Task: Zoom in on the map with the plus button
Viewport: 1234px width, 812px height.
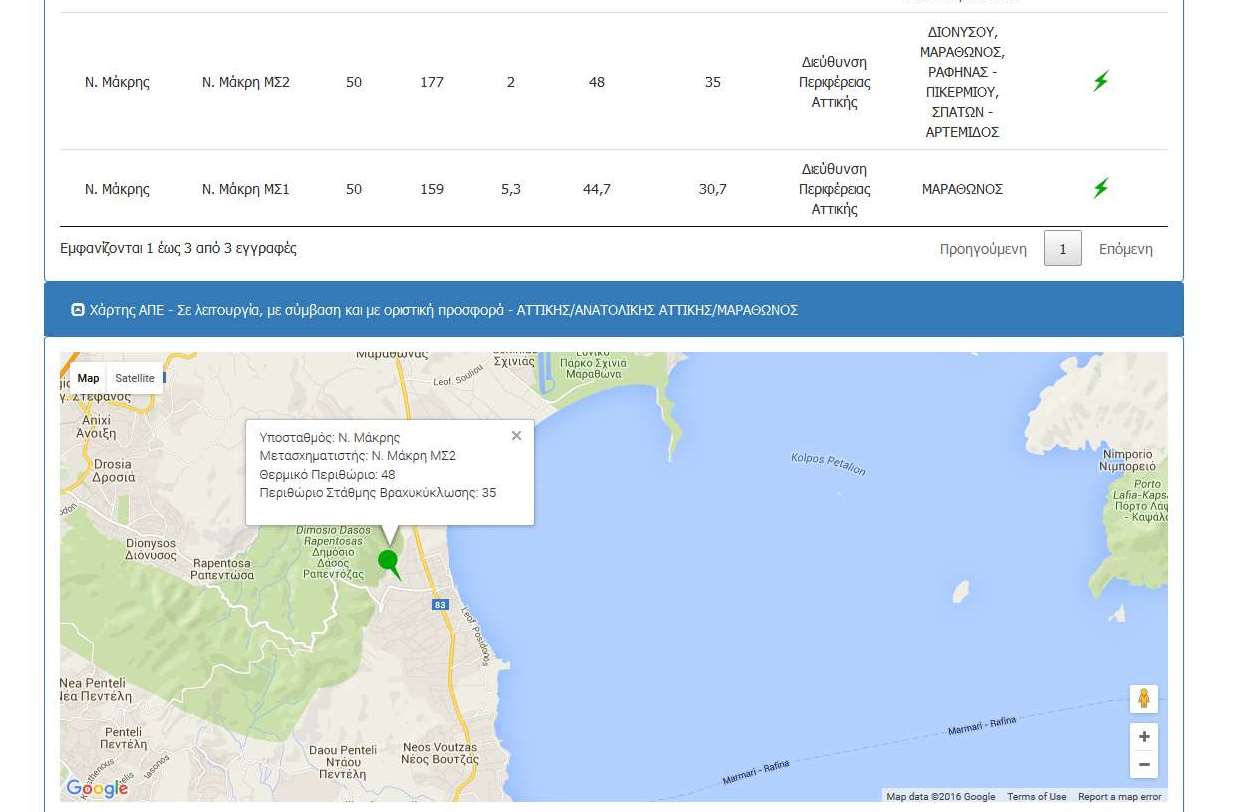Action: click(1144, 737)
